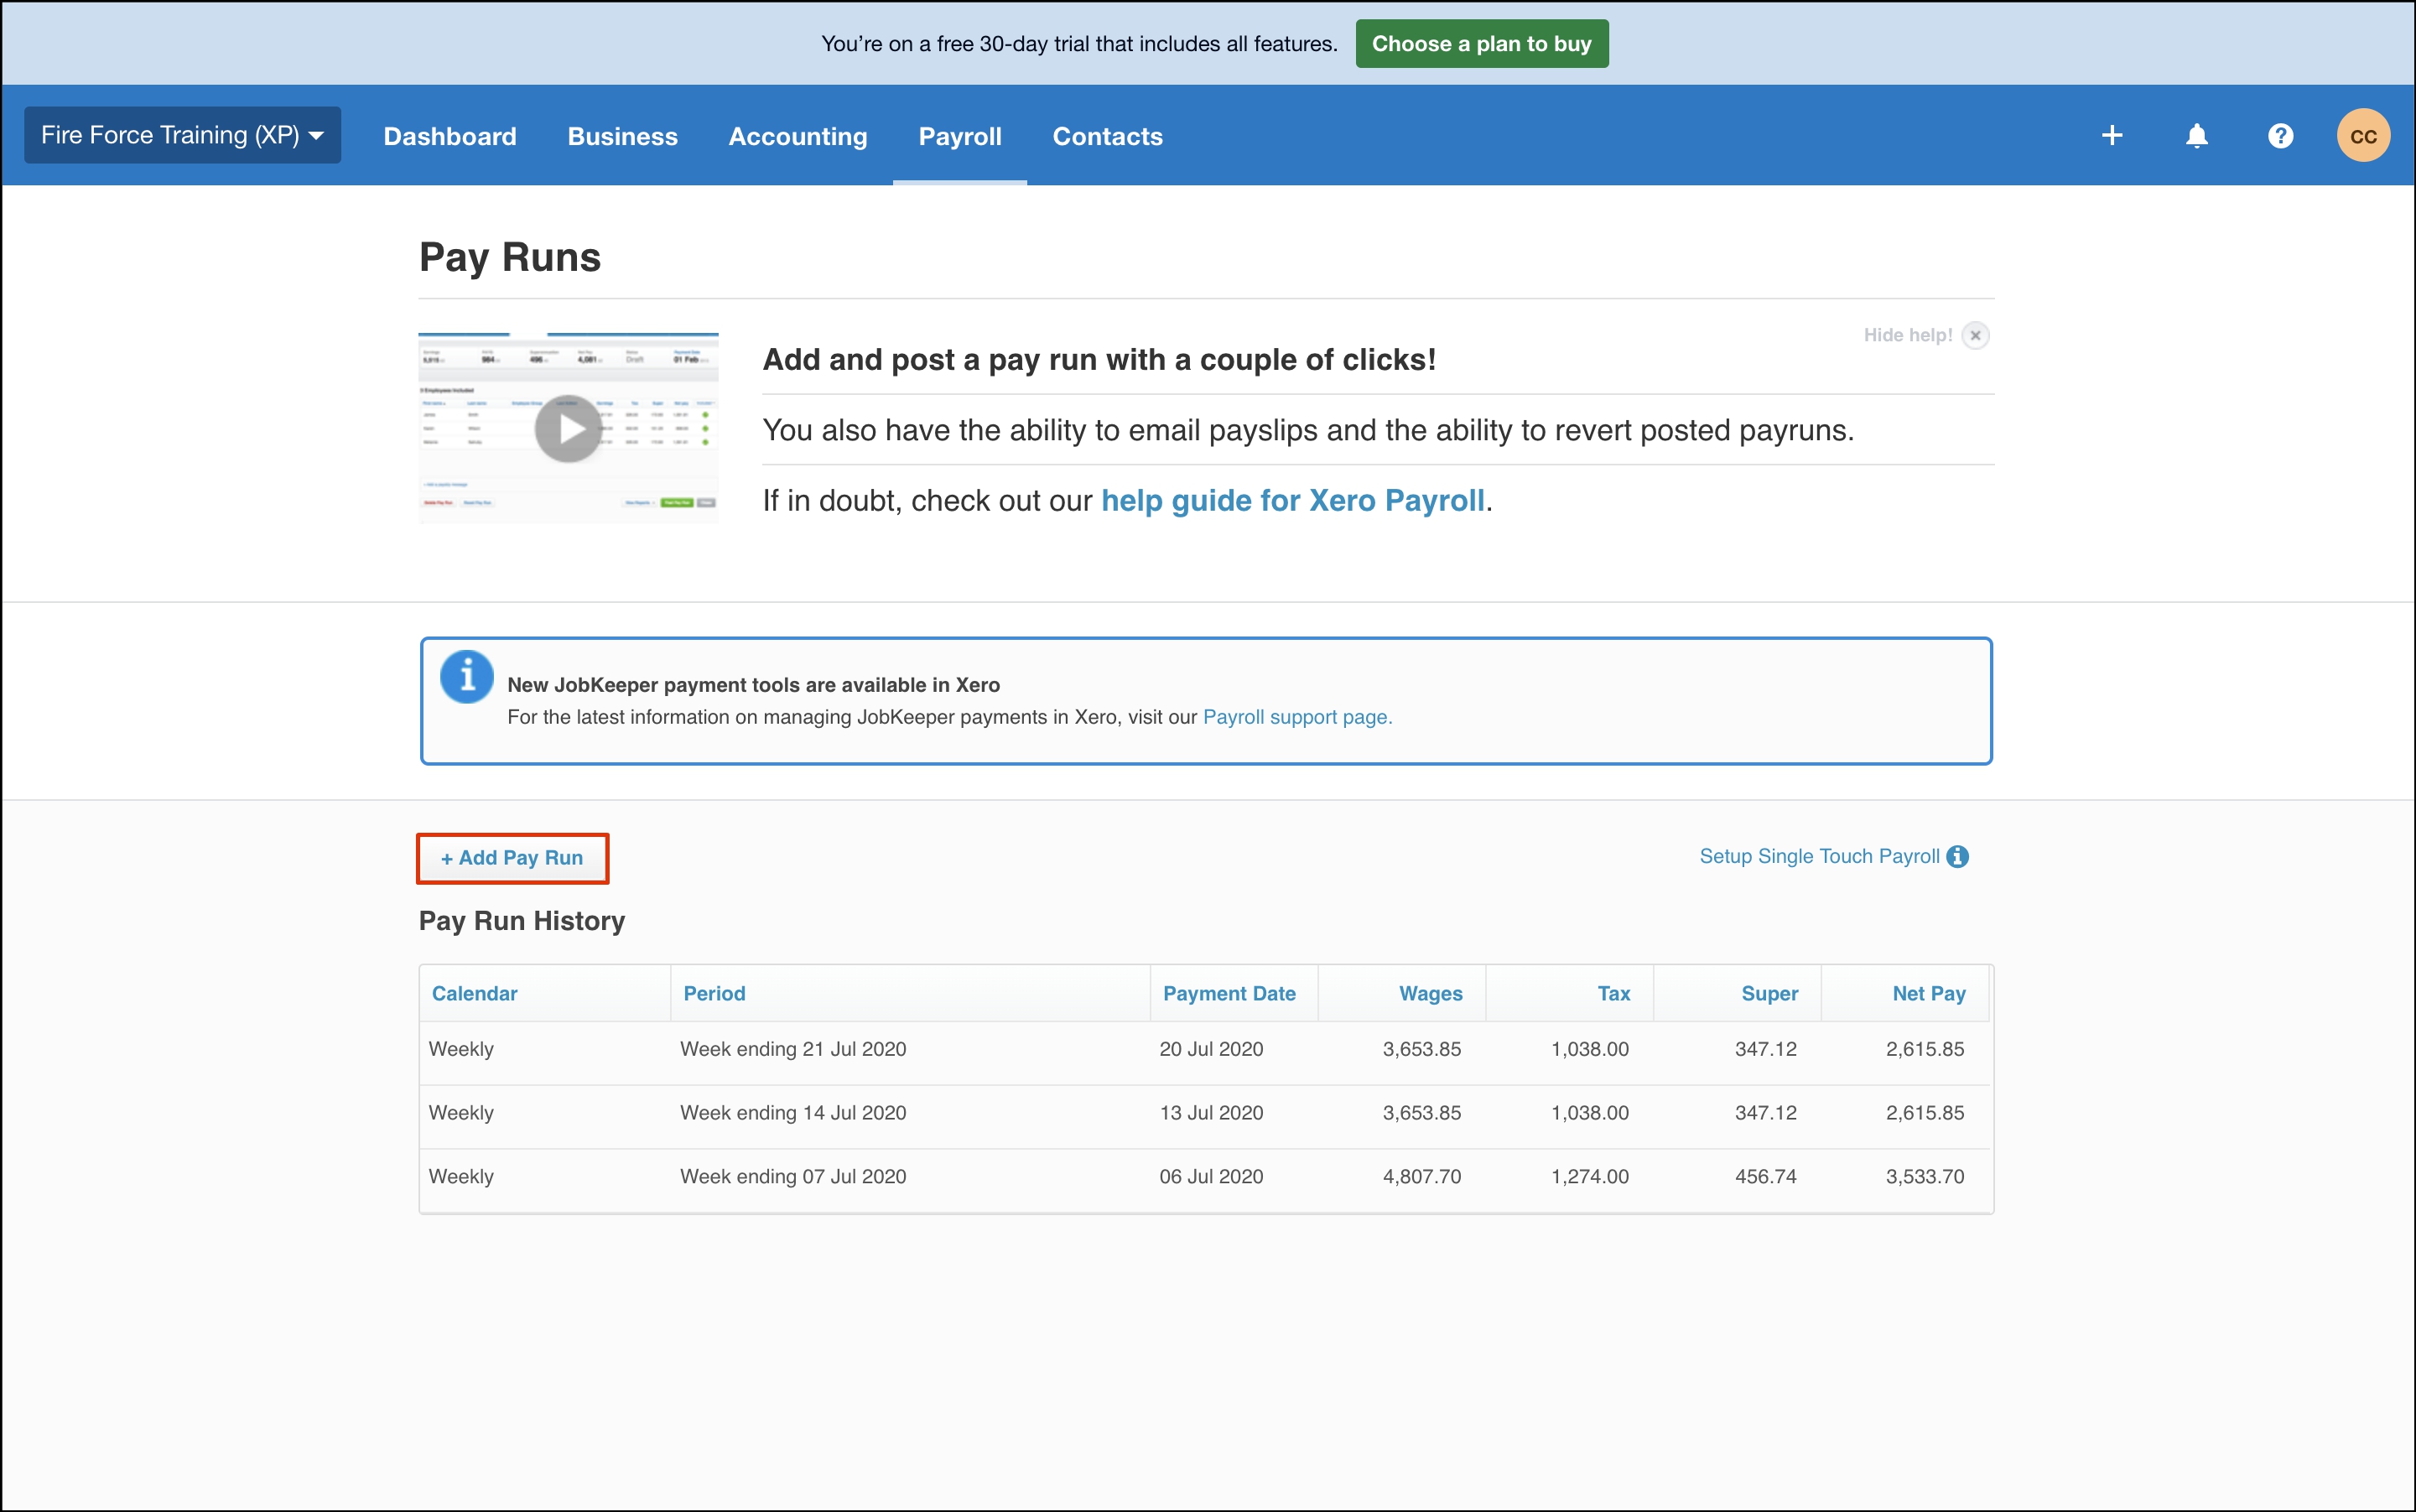Click the CC user avatar icon
2416x1512 pixels.
click(x=2364, y=134)
